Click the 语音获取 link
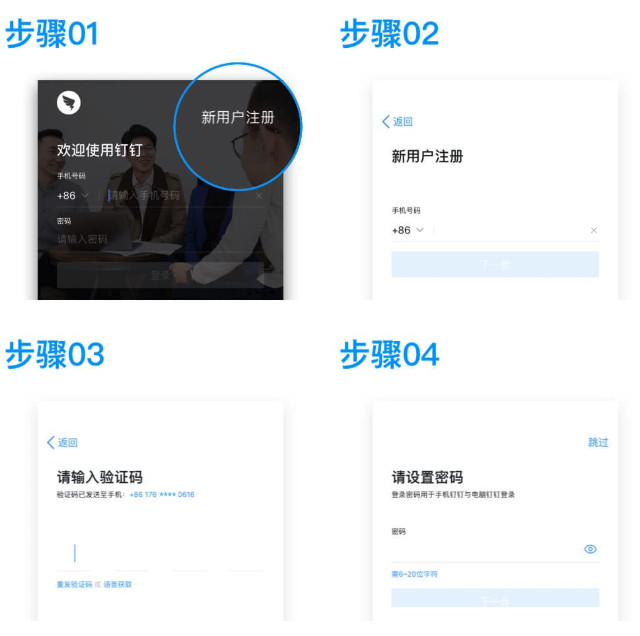This screenshot has width=640, height=636. (118, 585)
